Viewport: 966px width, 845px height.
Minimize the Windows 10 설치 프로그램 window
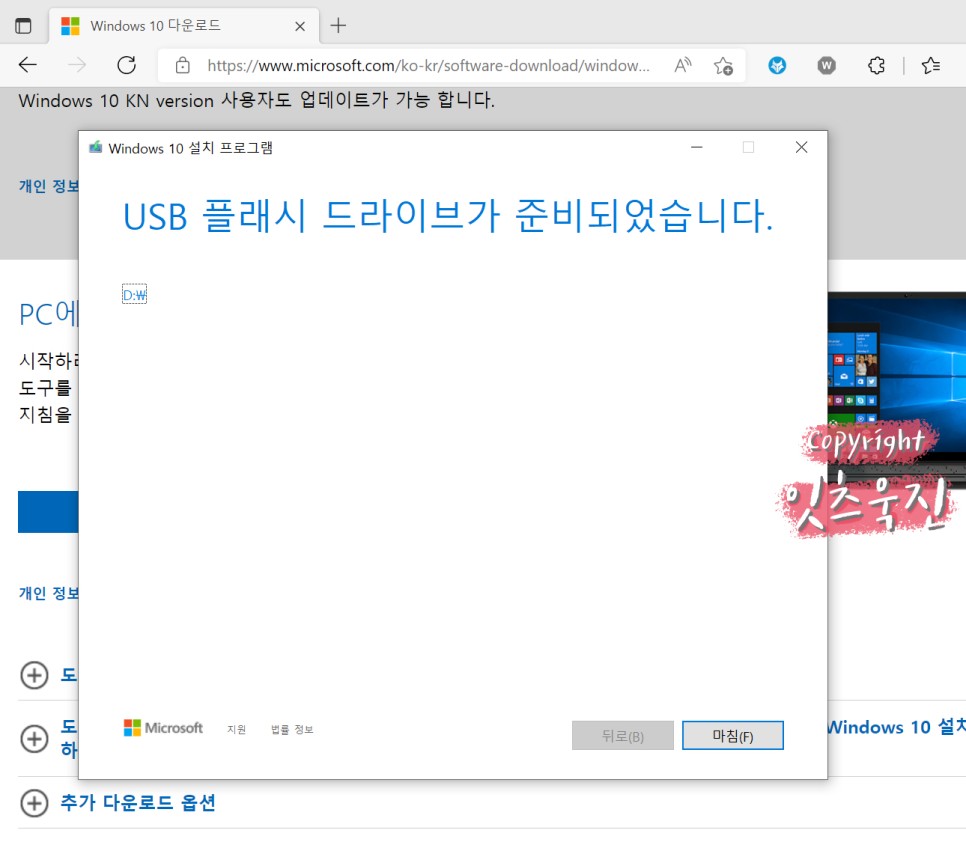pos(696,147)
